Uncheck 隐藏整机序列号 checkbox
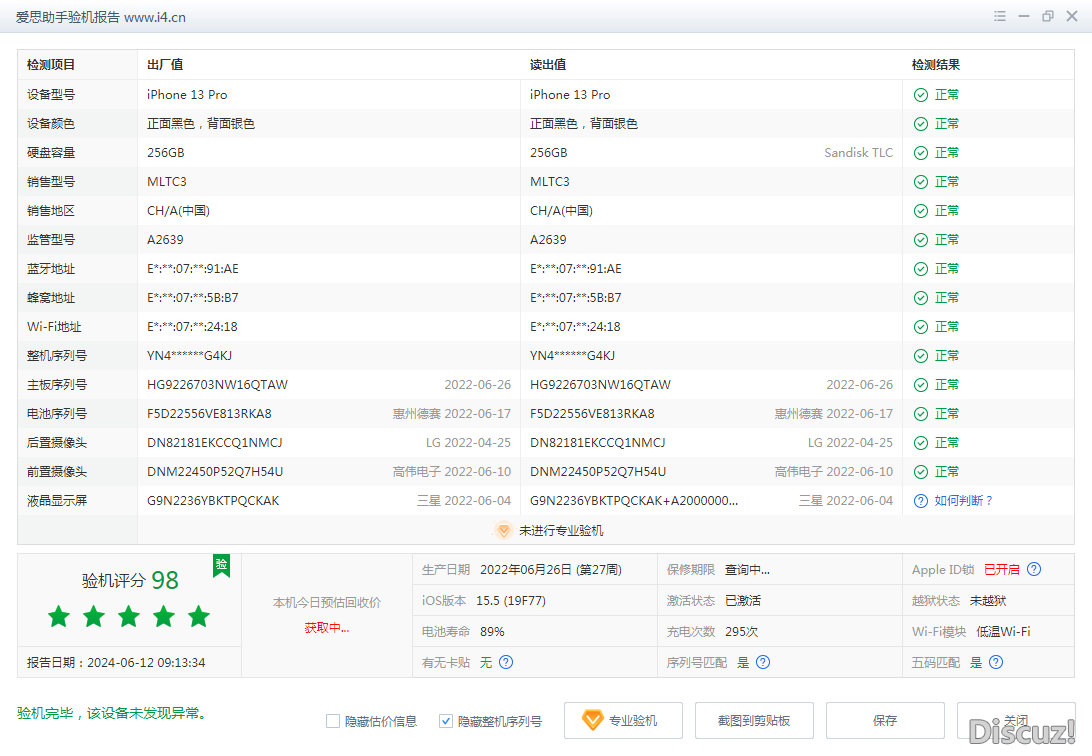Viewport: 1092px width, 756px height. (446, 721)
